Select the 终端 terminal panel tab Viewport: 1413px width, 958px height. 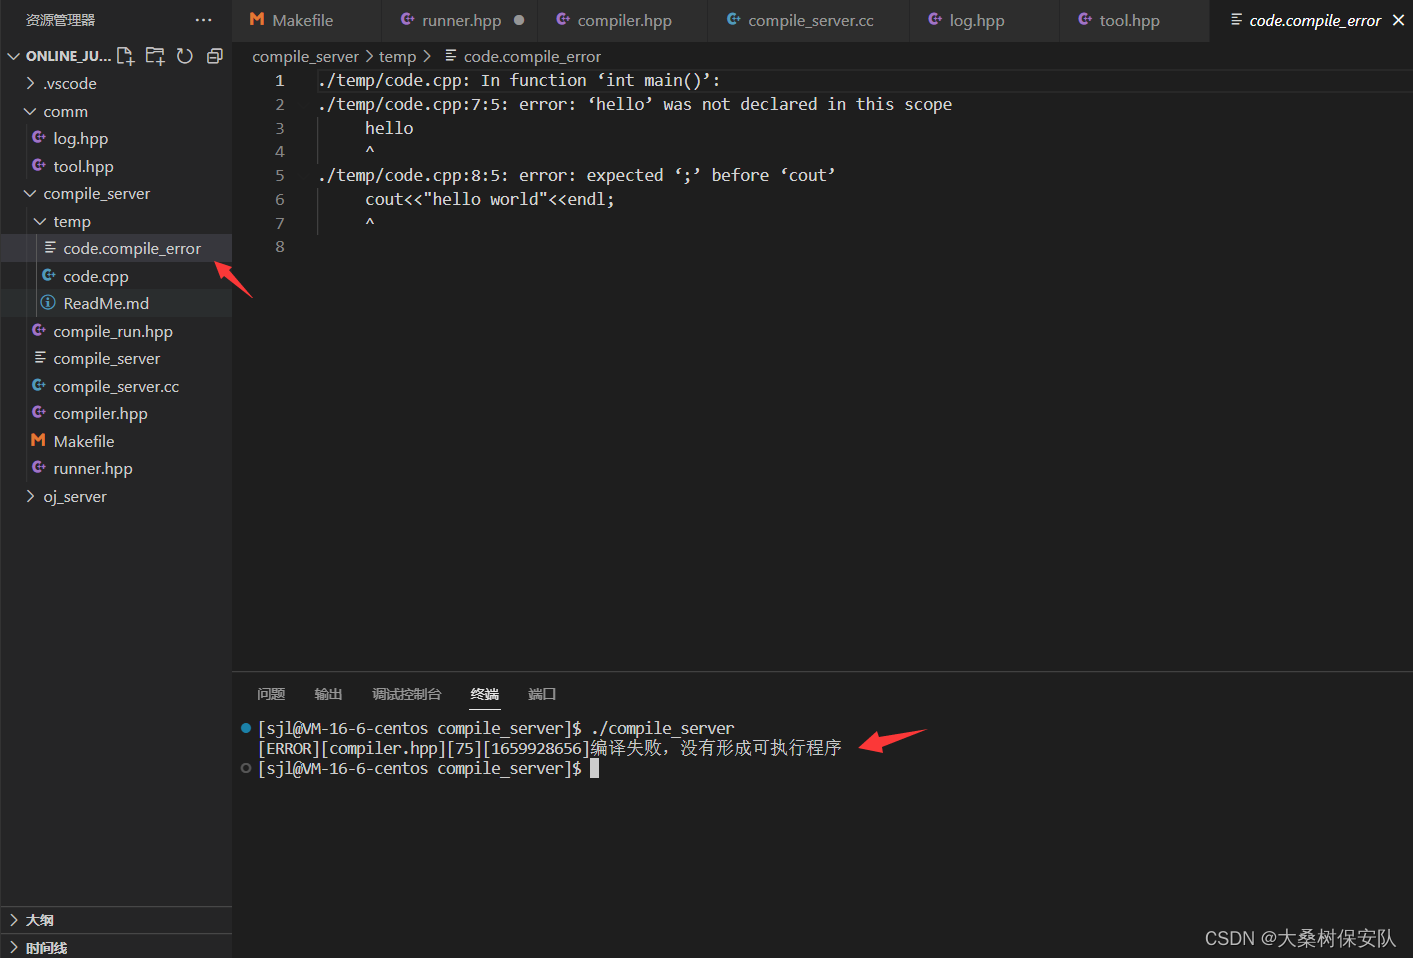click(485, 694)
